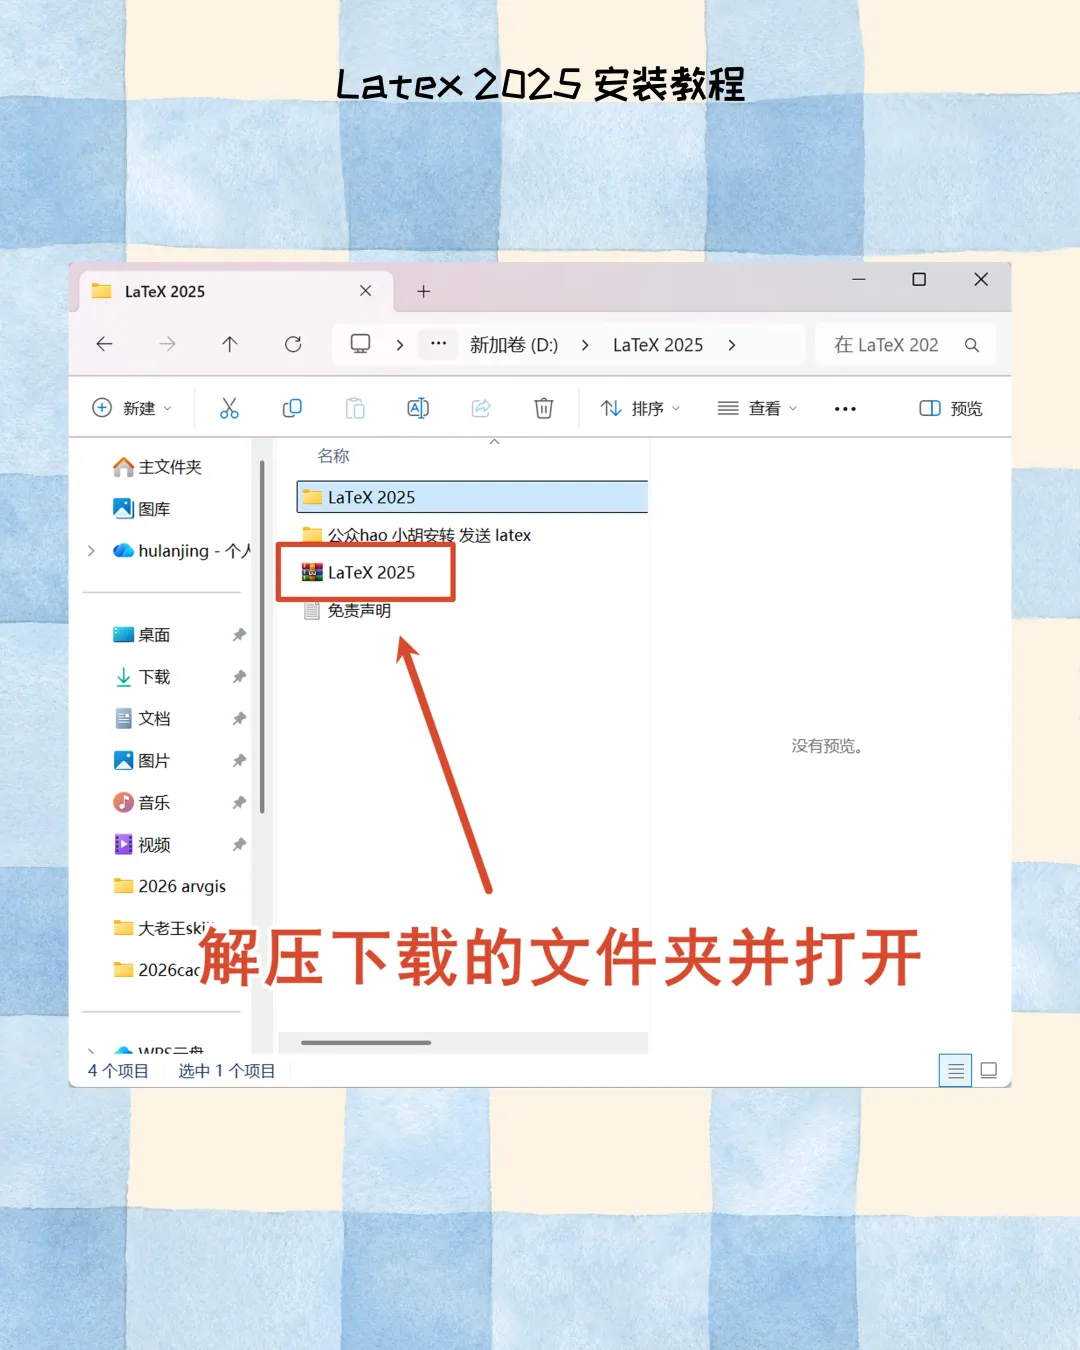Viewport: 1080px width, 1350px height.
Task: Open 图片 in the sidebar
Action: [142, 761]
